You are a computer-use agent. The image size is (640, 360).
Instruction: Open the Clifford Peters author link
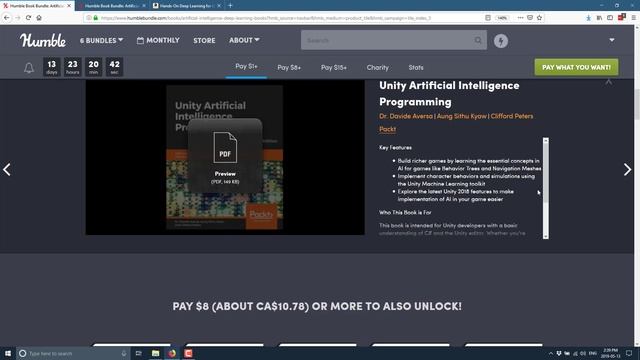pos(512,116)
